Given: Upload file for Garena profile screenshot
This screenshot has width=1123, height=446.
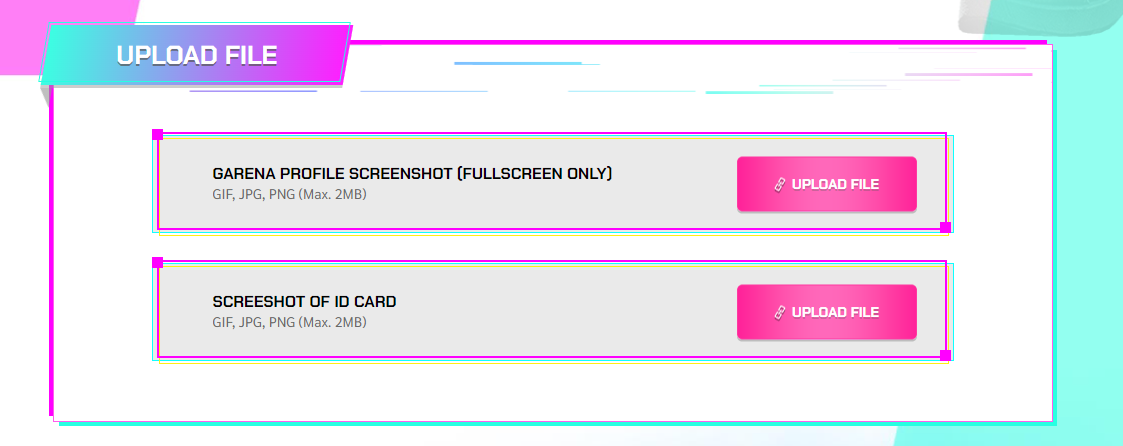Looking at the screenshot, I should pos(826,184).
